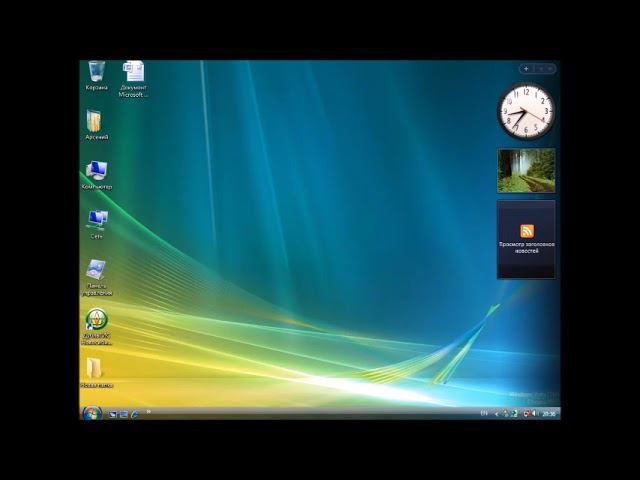
Task: Click Просмотр заголовков новостей link
Action: click(x=527, y=248)
